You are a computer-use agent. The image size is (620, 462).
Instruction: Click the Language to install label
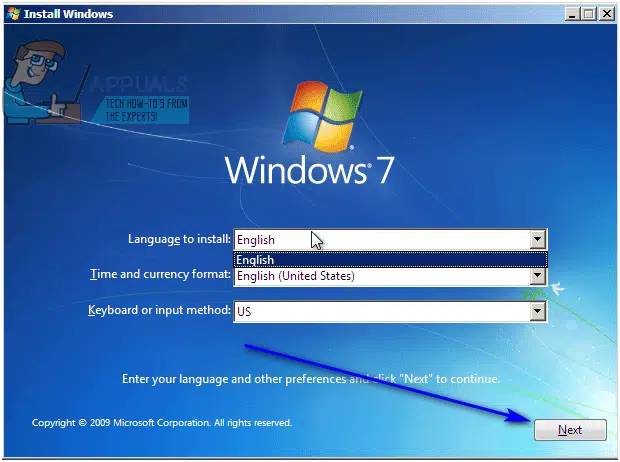click(x=179, y=239)
